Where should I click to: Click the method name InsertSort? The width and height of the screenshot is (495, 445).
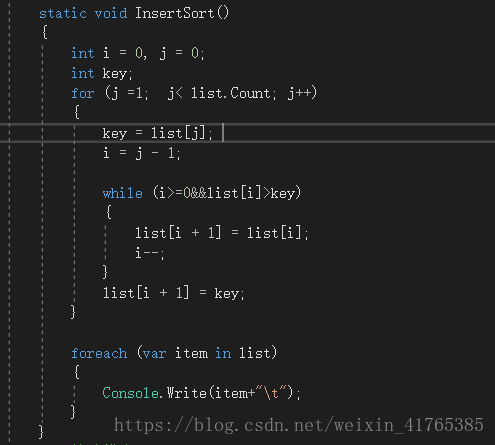click(175, 14)
